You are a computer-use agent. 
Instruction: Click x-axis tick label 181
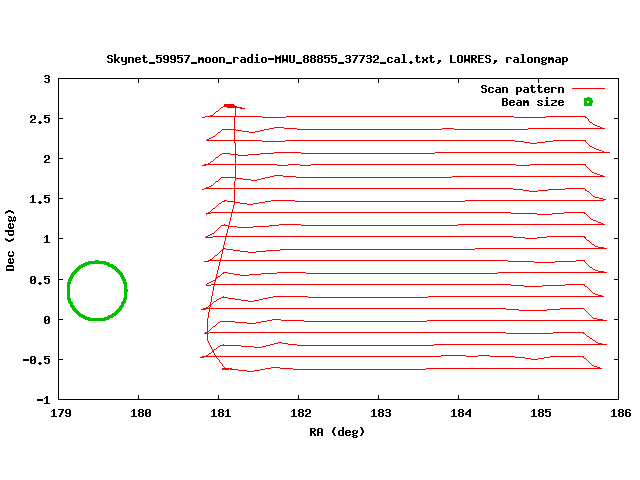(220, 413)
